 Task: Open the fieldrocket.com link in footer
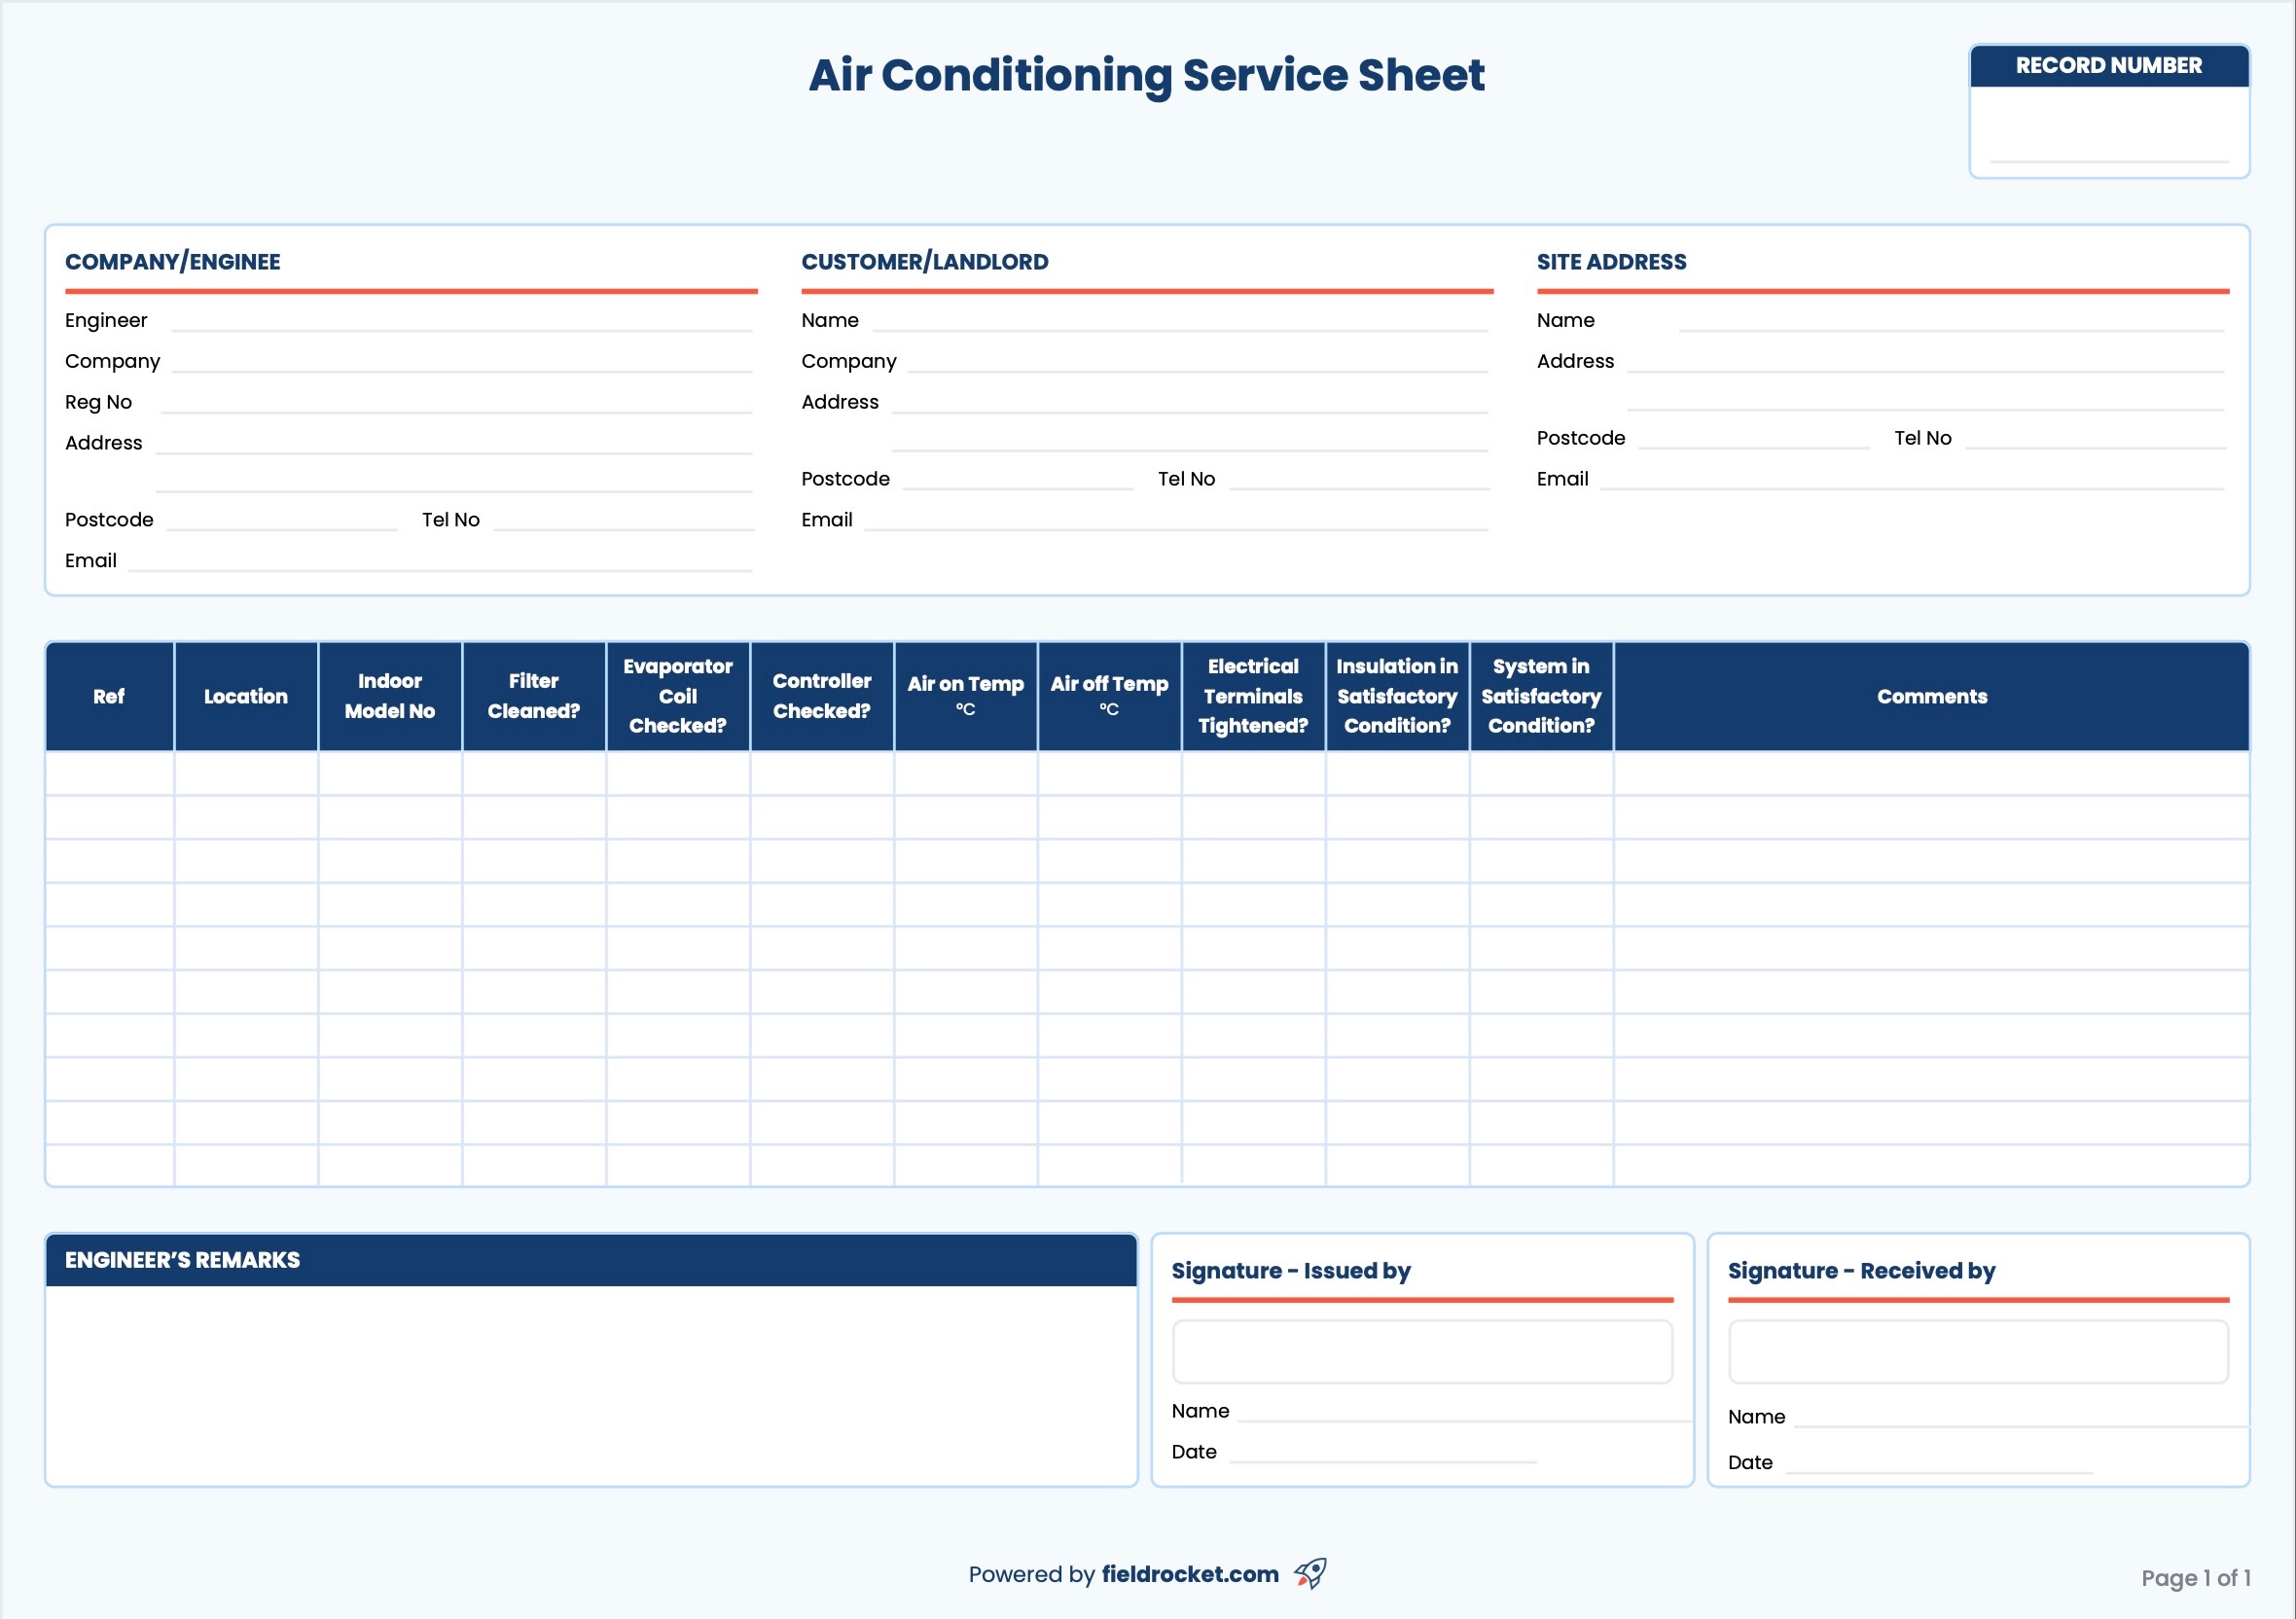pyautogui.click(x=1189, y=1574)
